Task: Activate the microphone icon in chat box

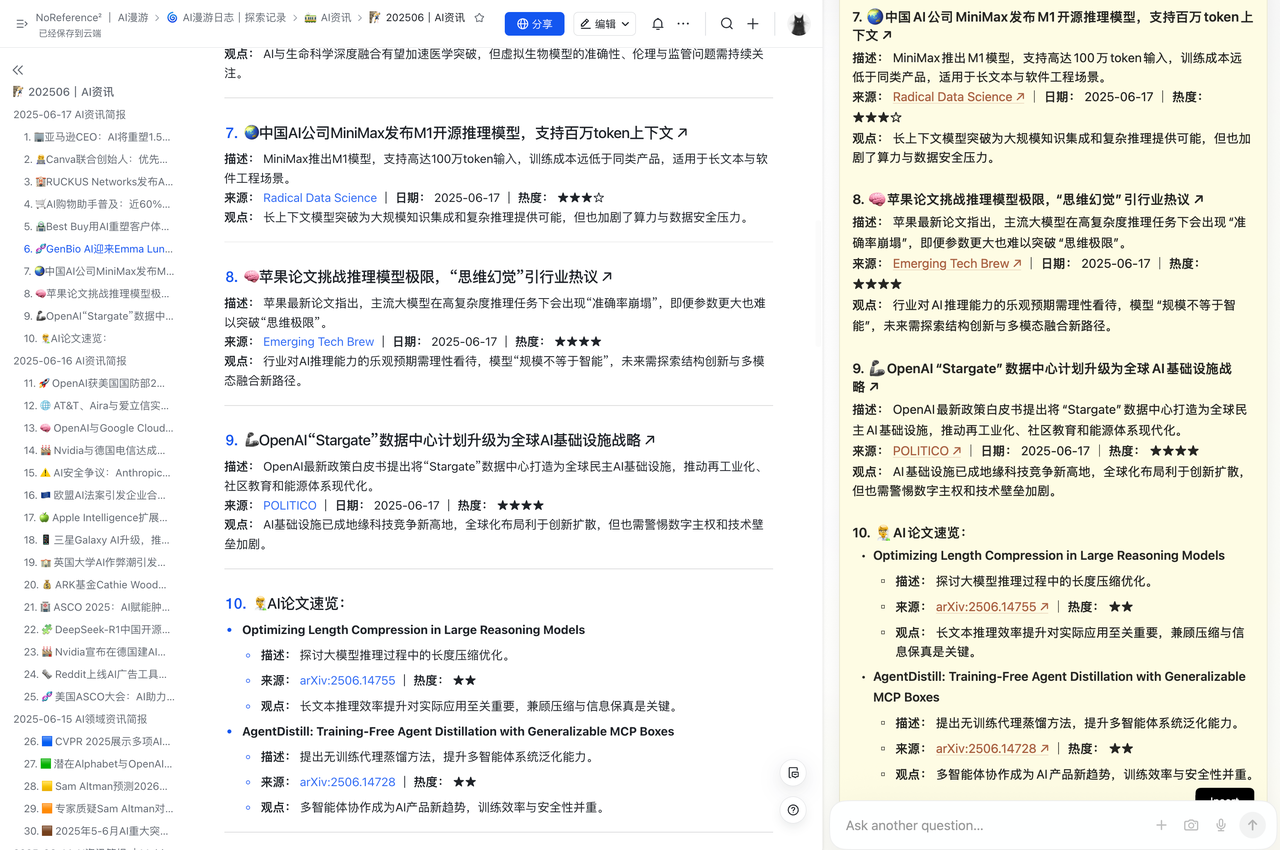Action: pos(1221,825)
